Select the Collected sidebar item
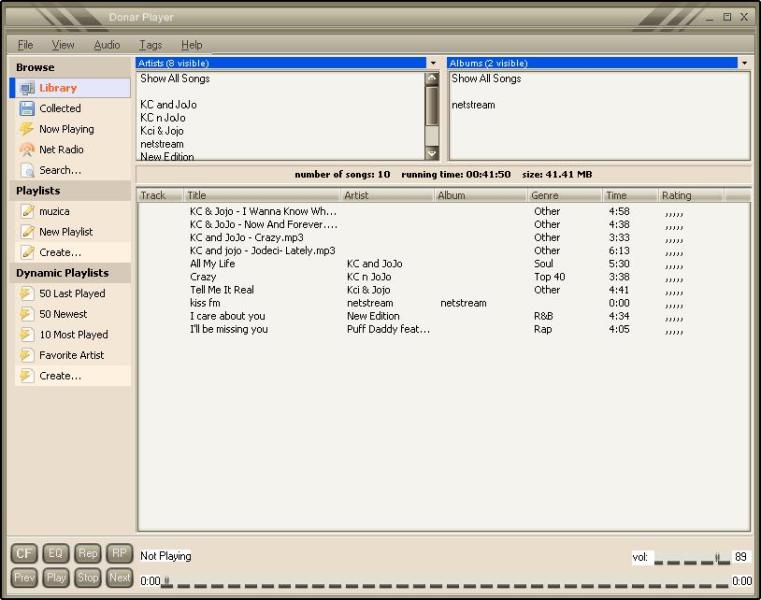 coord(59,108)
